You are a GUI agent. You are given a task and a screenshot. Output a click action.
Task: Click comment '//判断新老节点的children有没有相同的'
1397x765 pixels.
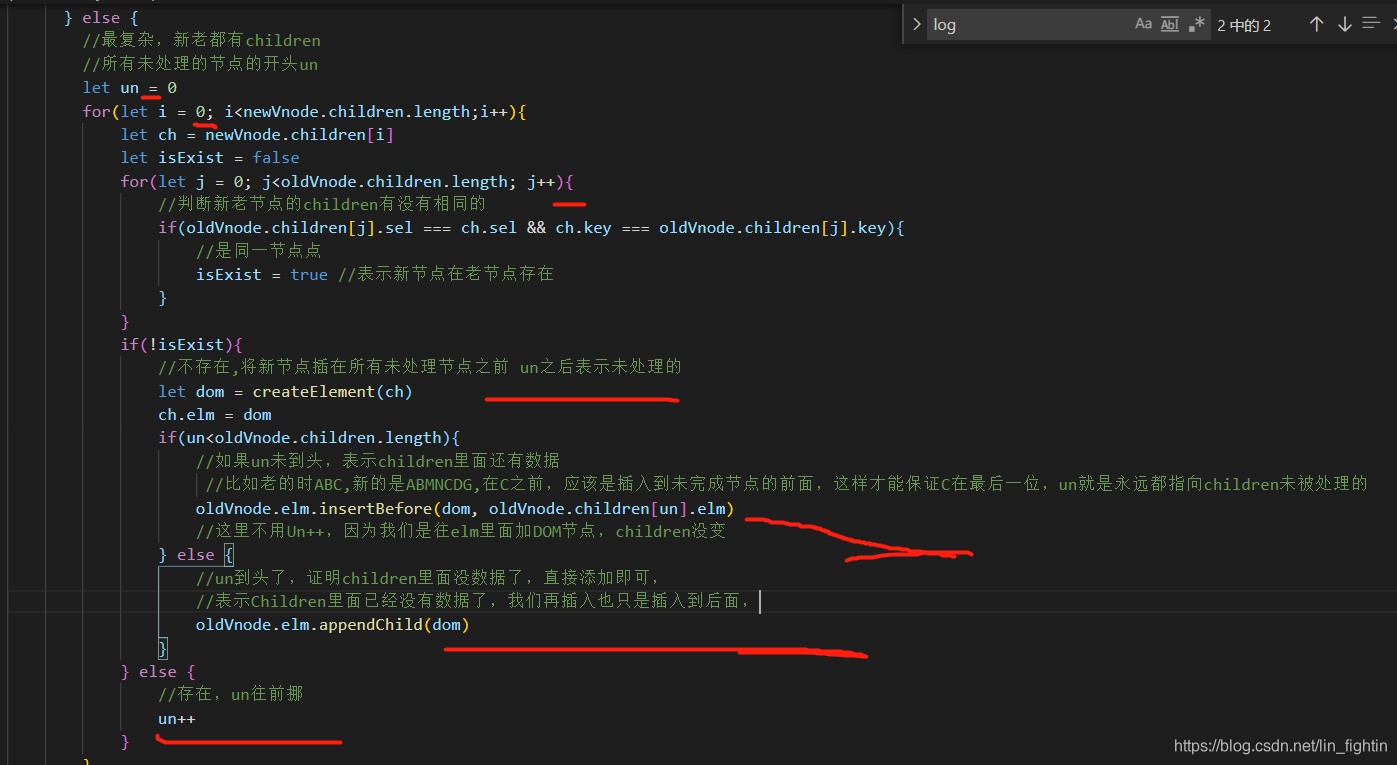pyautogui.click(x=322, y=204)
